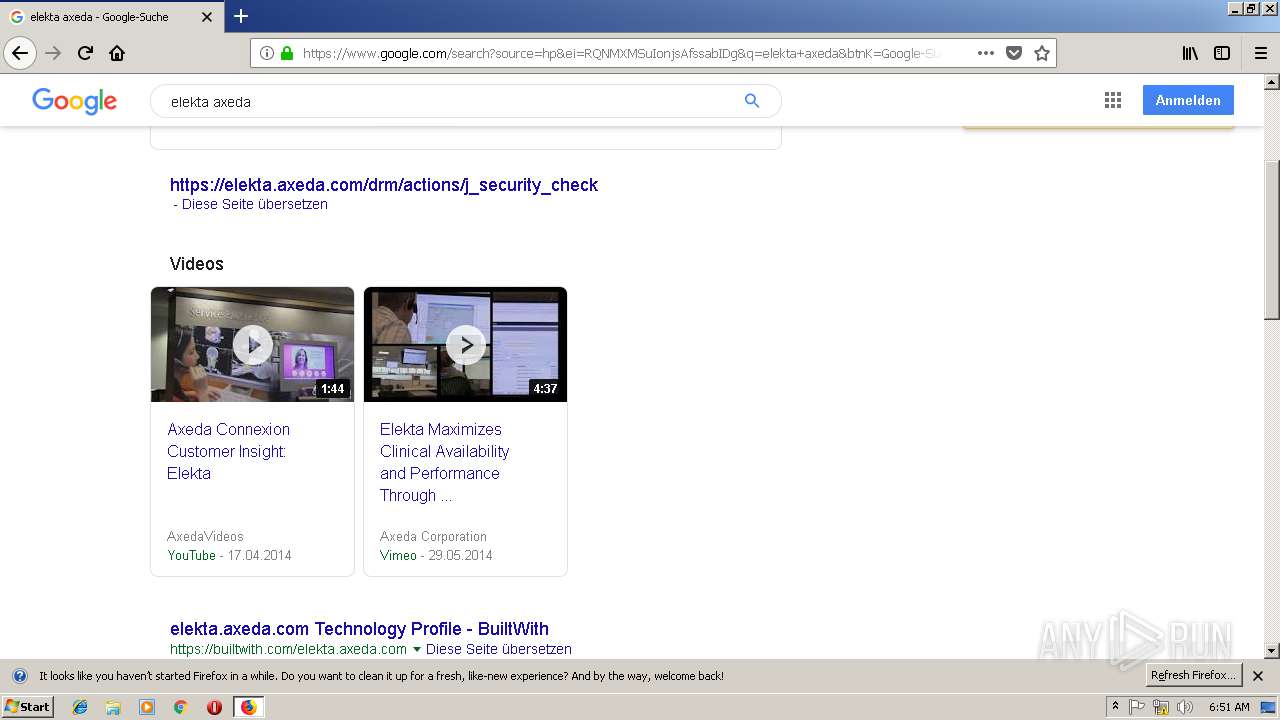Open File Explorer from taskbar

(113, 707)
